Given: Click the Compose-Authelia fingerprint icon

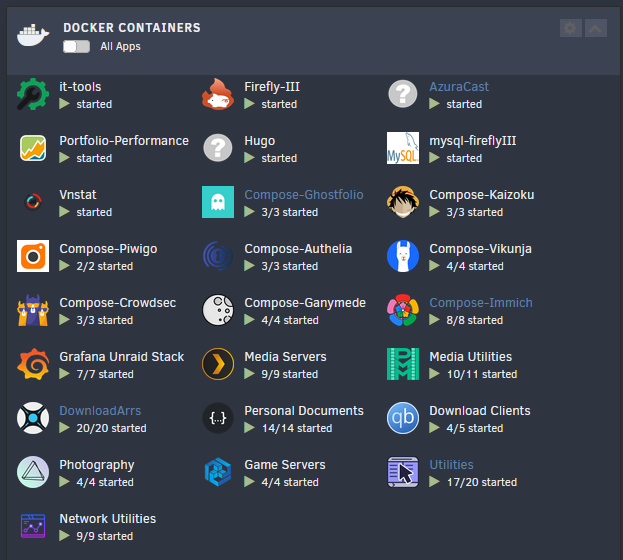Looking at the screenshot, I should coord(218,256).
